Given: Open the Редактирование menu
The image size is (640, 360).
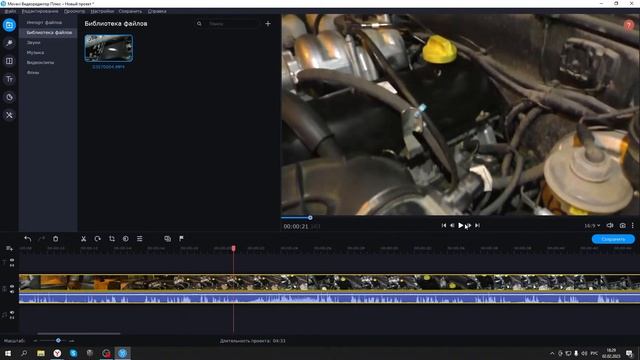Looking at the screenshot, I should tap(40, 11).
